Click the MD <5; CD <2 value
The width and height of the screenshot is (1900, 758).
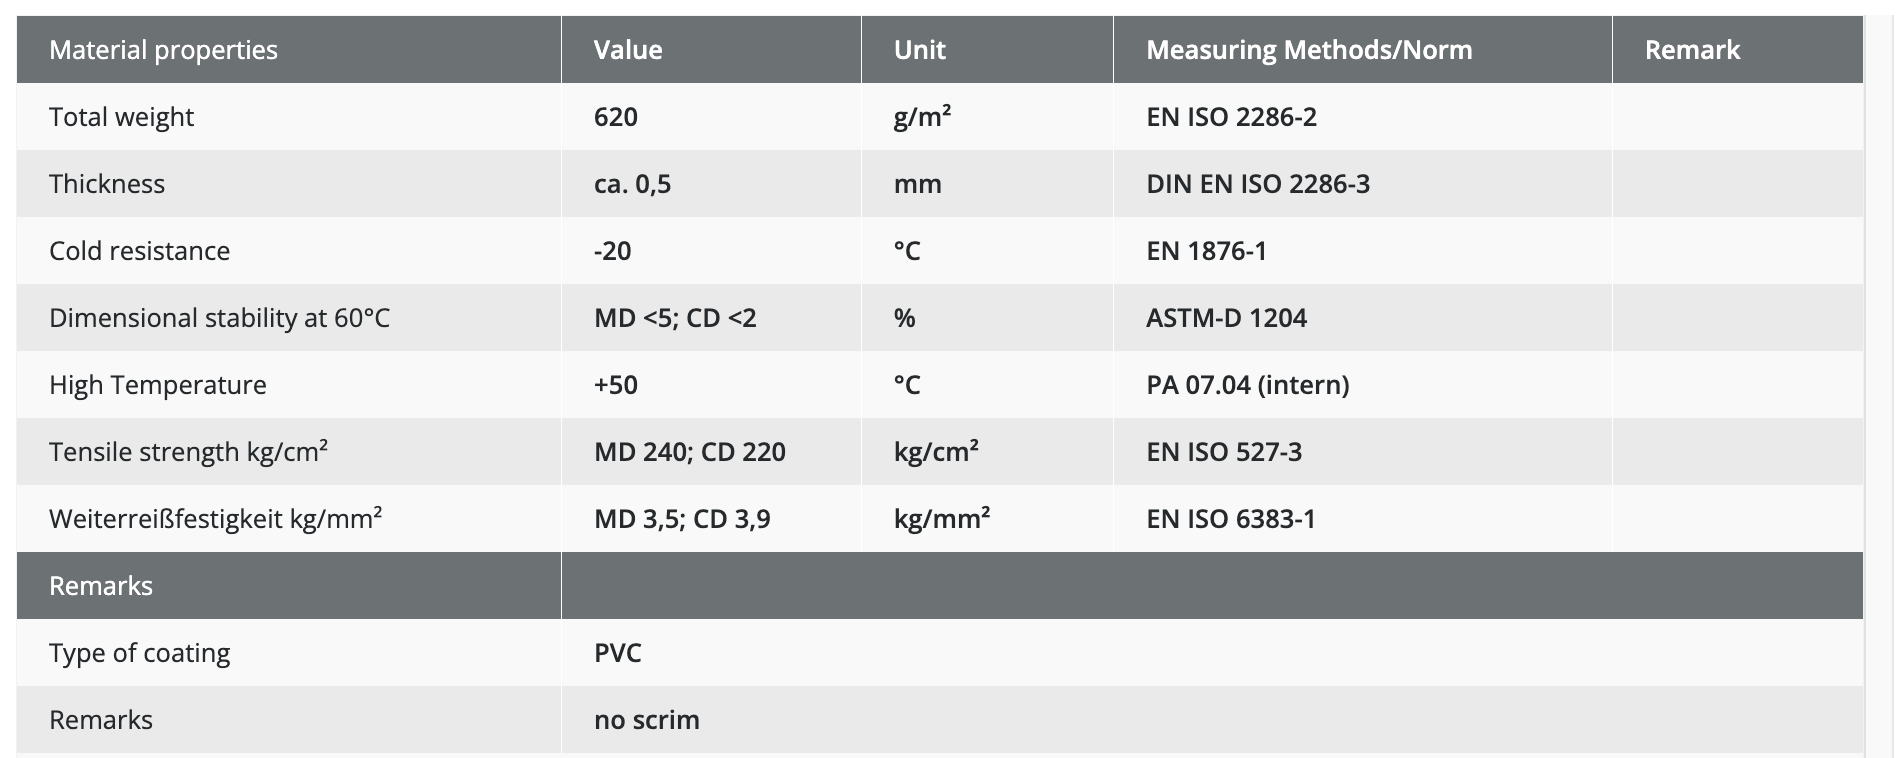675,318
